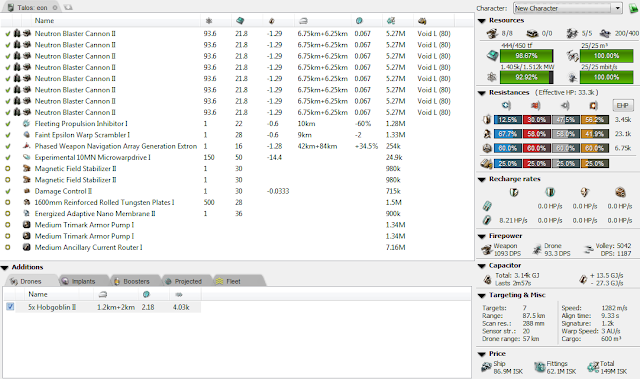Collapse the Firepower section
The image size is (640, 379).
coord(482,236)
